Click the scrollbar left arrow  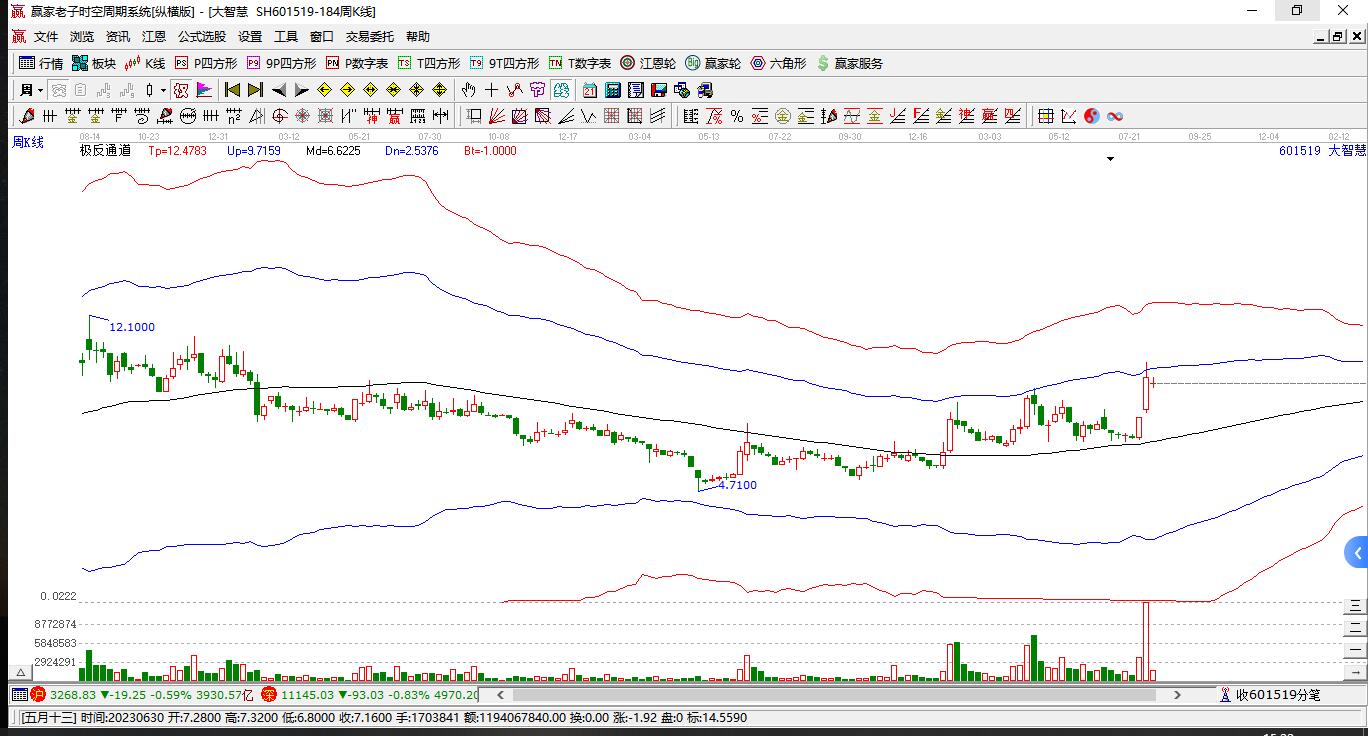[x=500, y=694]
